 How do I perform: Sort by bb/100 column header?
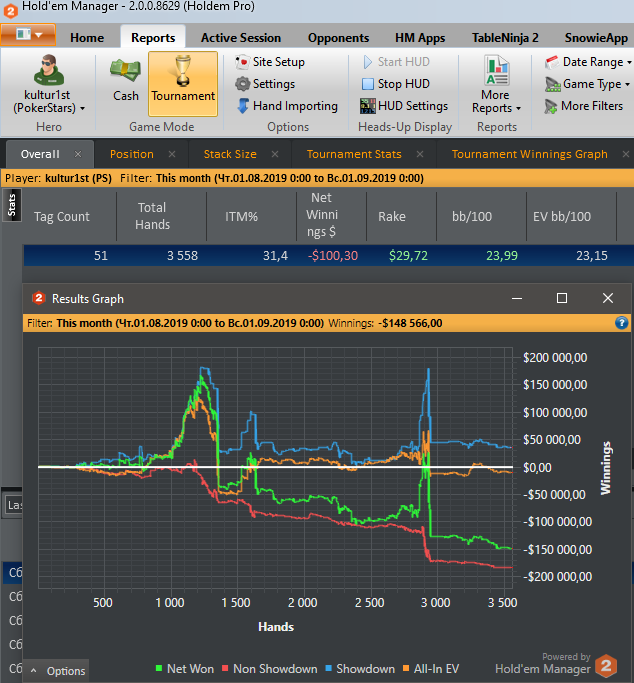[472, 216]
